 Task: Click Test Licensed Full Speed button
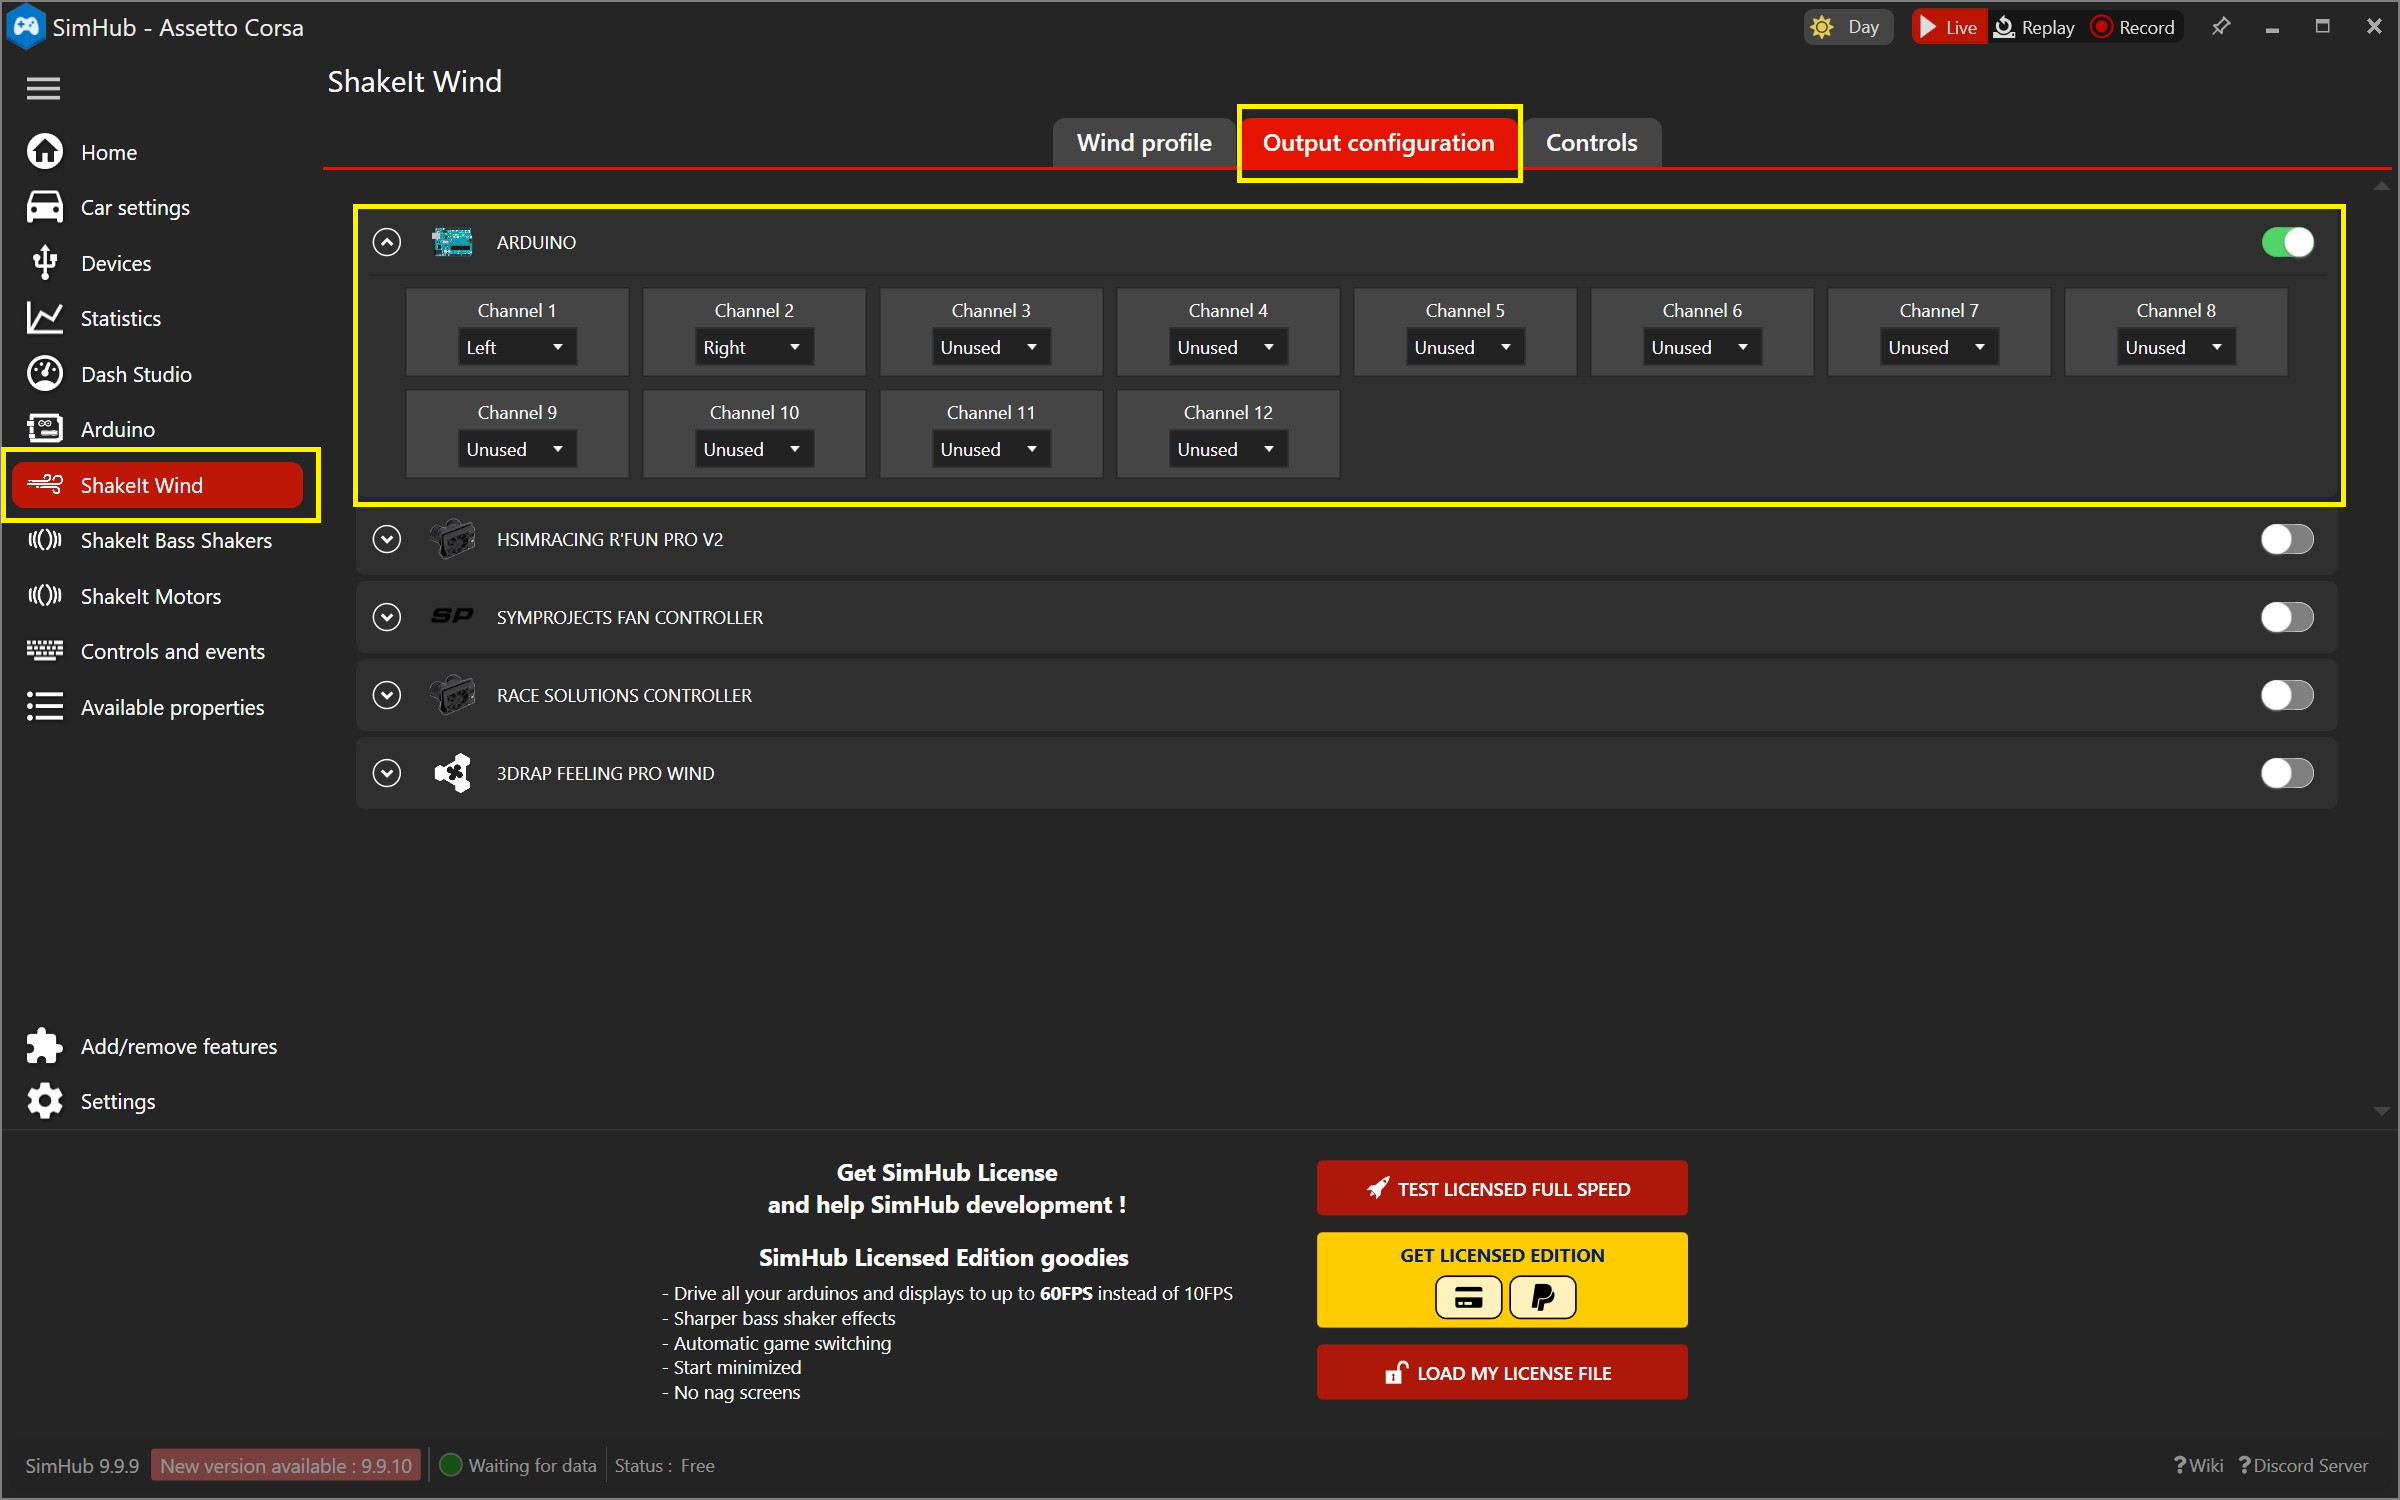tap(1501, 1189)
